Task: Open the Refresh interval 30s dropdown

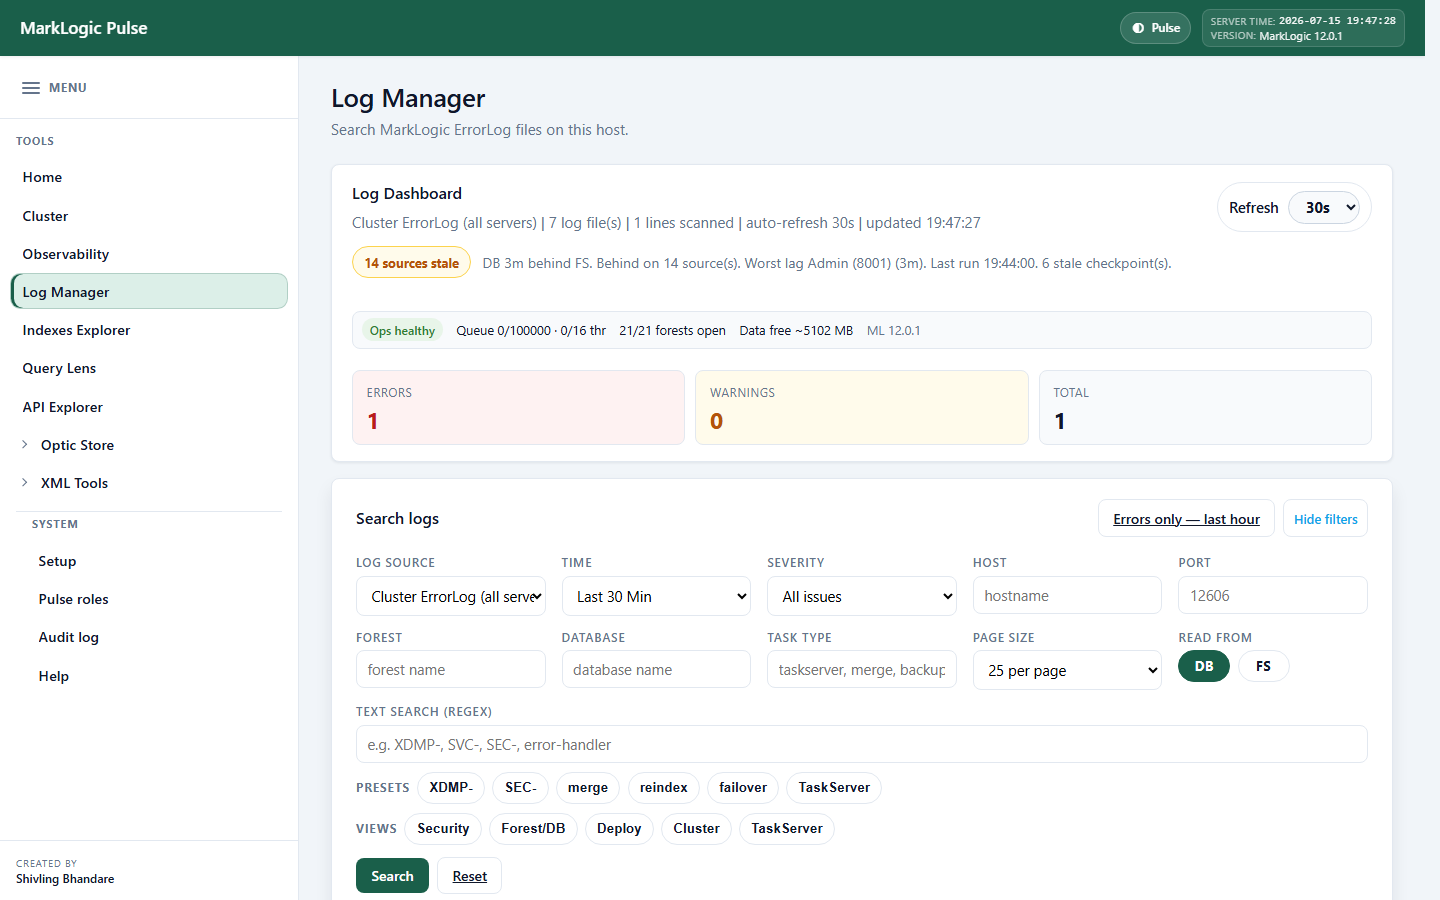Action: 1324,208
